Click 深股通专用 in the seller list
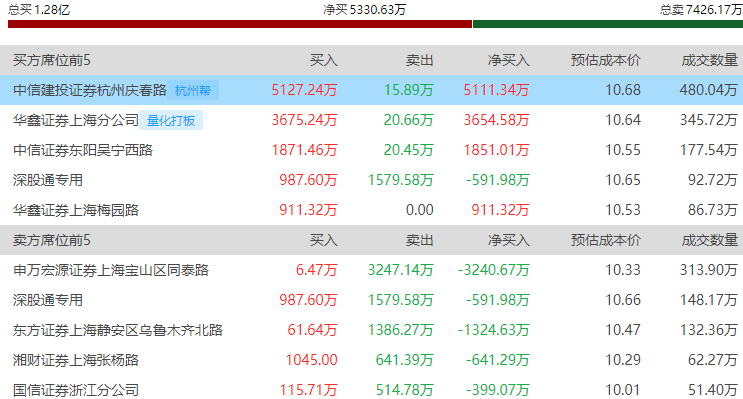743x399 pixels. pos(48,300)
